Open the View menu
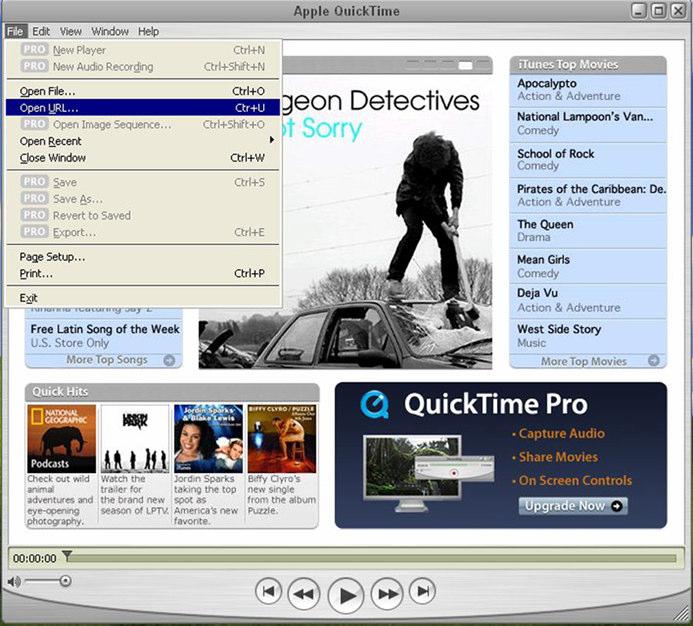Screen dimensions: 693x626 click(71, 31)
